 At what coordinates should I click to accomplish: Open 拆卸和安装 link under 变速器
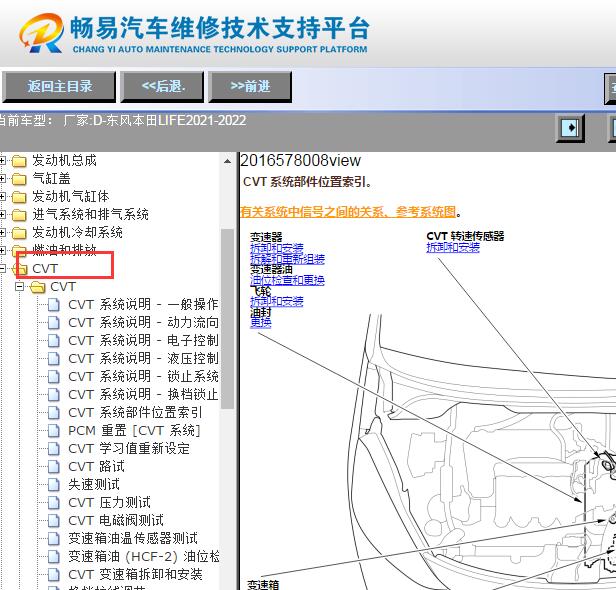click(277, 248)
